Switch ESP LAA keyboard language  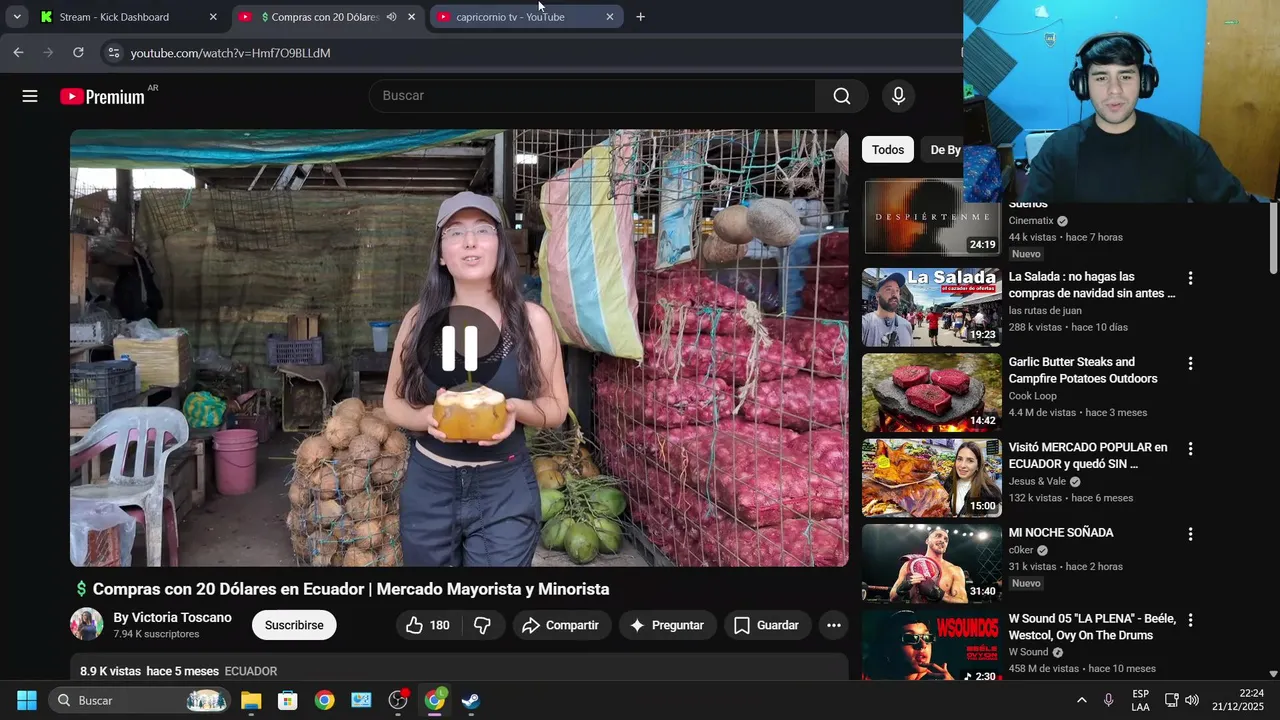pyautogui.click(x=1140, y=700)
